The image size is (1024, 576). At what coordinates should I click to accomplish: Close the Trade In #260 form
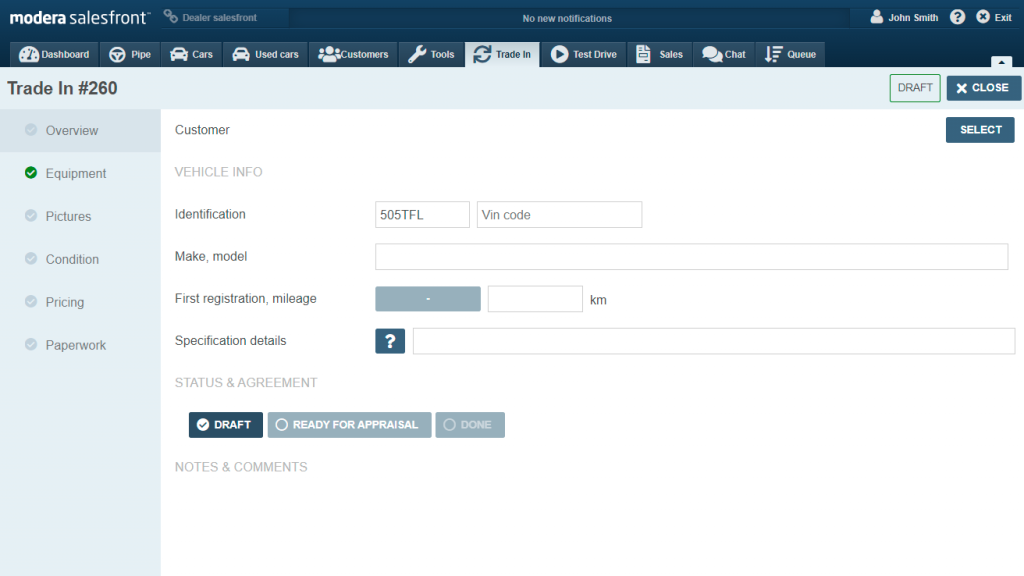click(x=983, y=88)
